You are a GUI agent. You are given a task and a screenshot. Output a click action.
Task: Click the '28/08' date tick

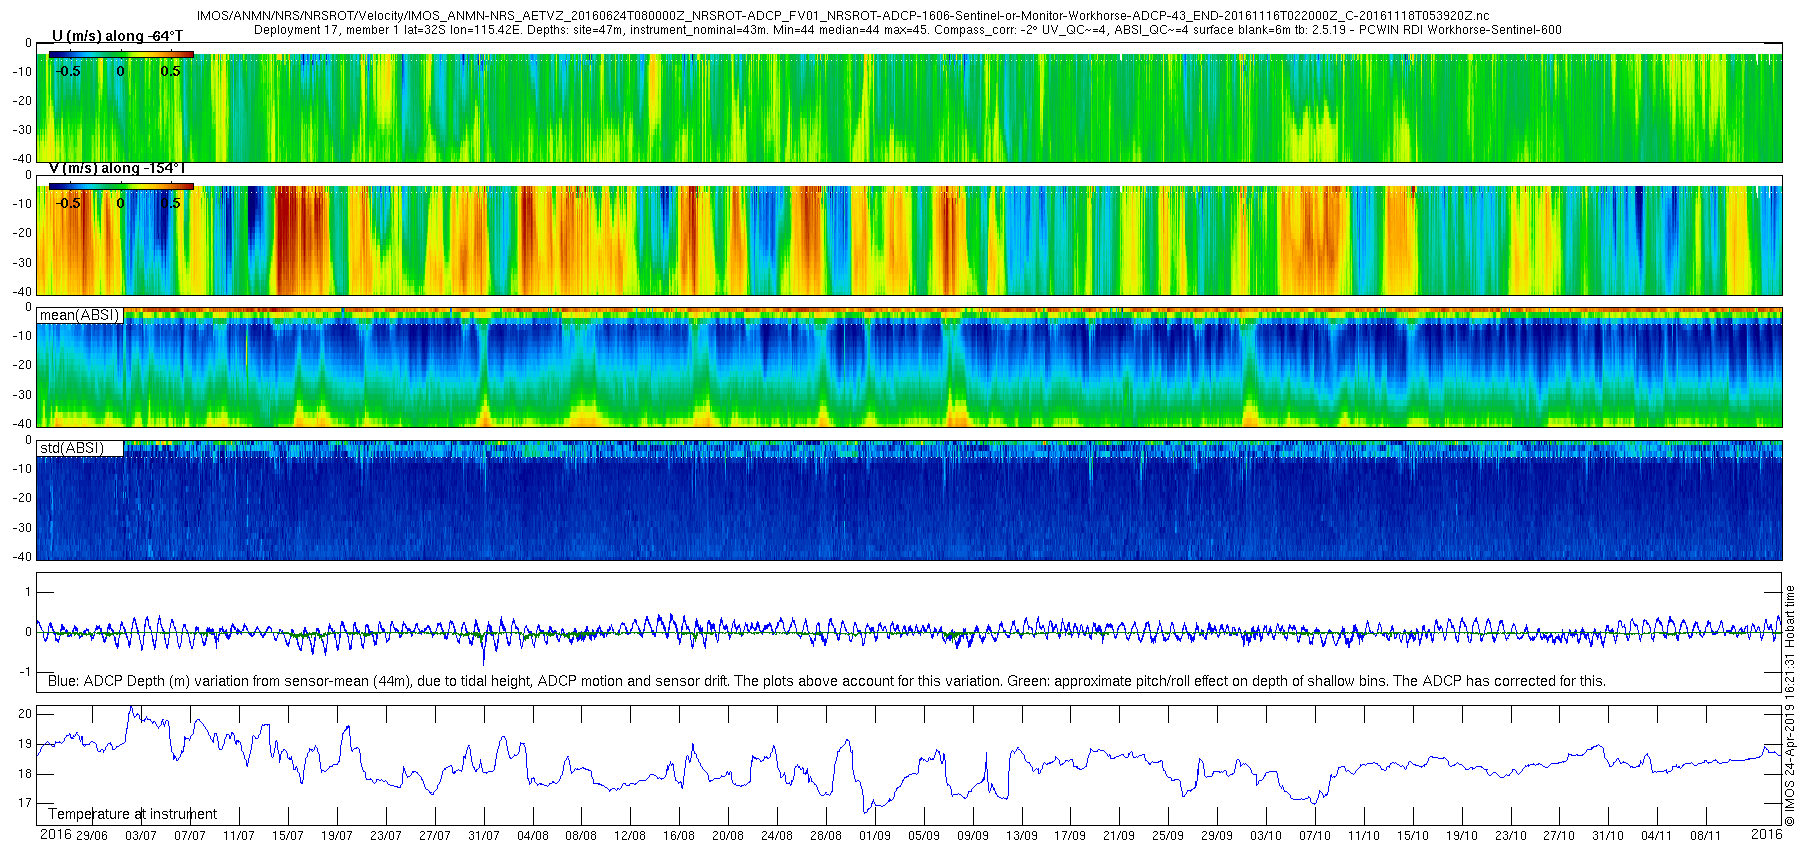point(825,836)
